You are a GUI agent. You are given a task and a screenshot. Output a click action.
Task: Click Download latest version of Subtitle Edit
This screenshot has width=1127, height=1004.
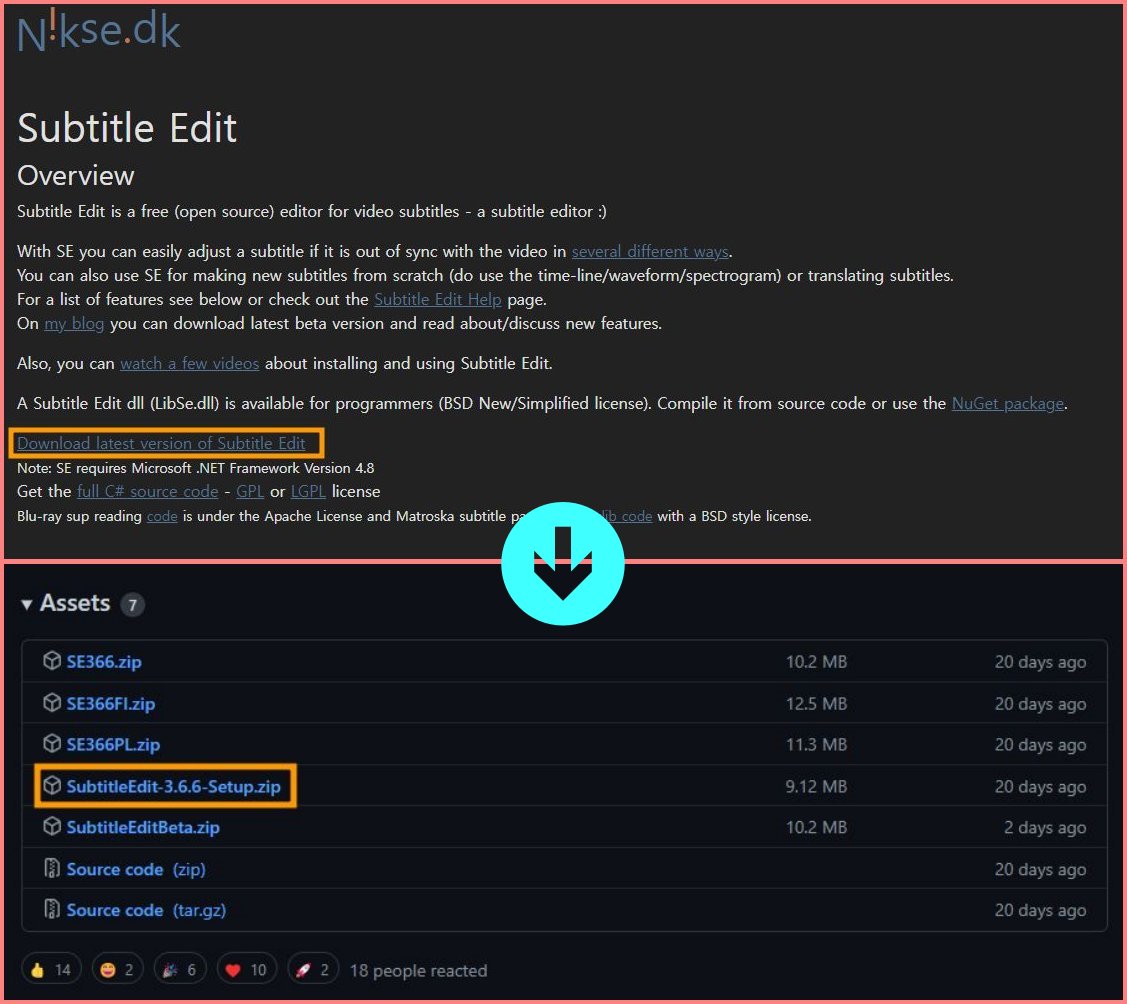(x=161, y=443)
